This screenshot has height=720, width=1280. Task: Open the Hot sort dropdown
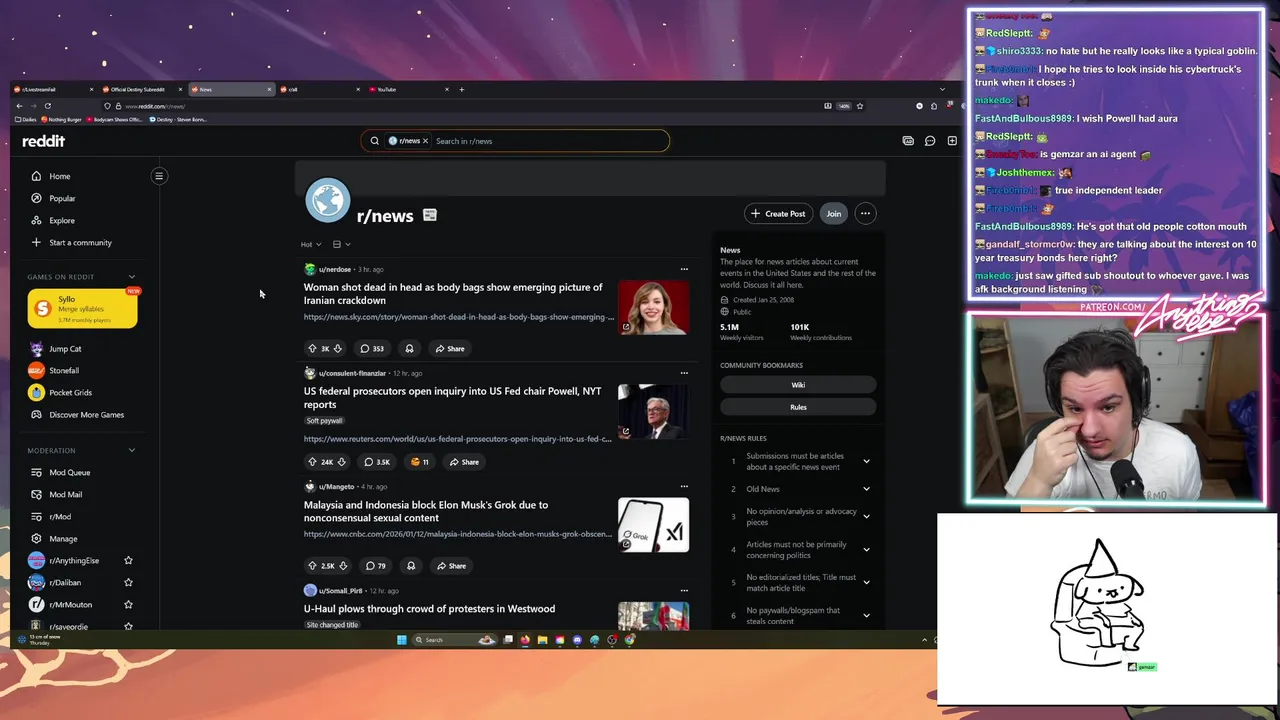click(311, 244)
